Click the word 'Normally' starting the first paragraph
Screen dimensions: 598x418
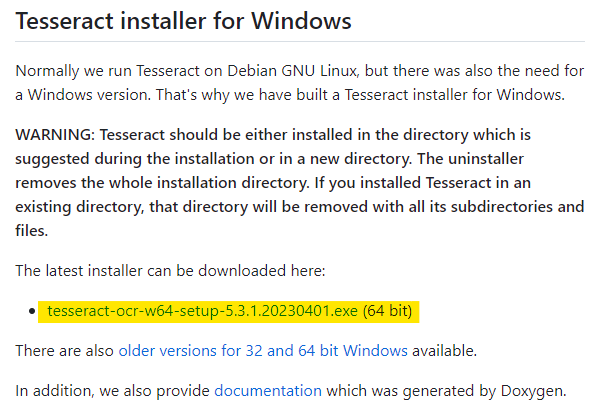point(47,71)
